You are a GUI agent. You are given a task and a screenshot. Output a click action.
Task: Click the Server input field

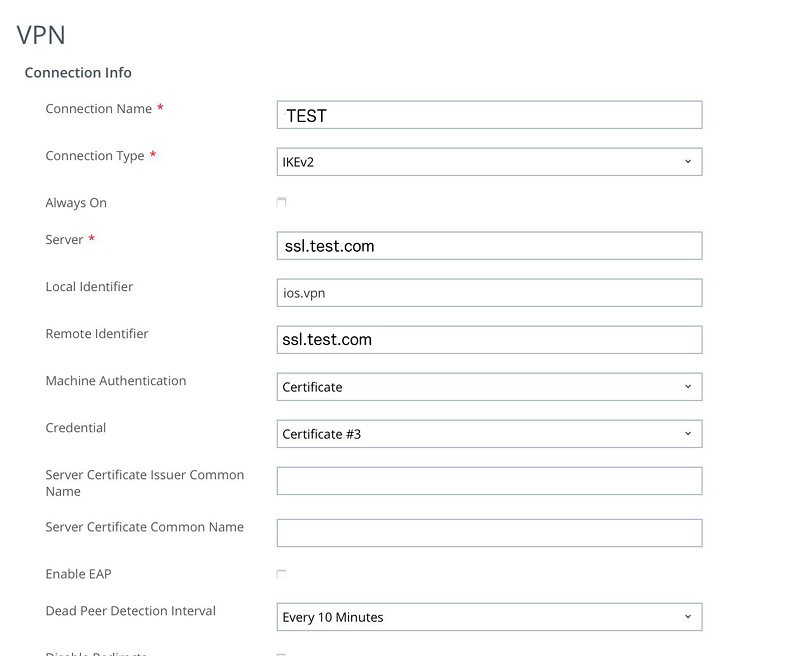[x=489, y=246]
